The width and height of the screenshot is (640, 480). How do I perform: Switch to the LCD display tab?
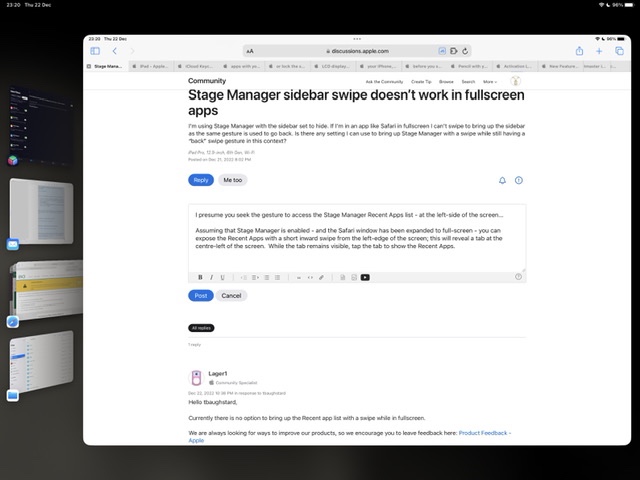pos(335,66)
